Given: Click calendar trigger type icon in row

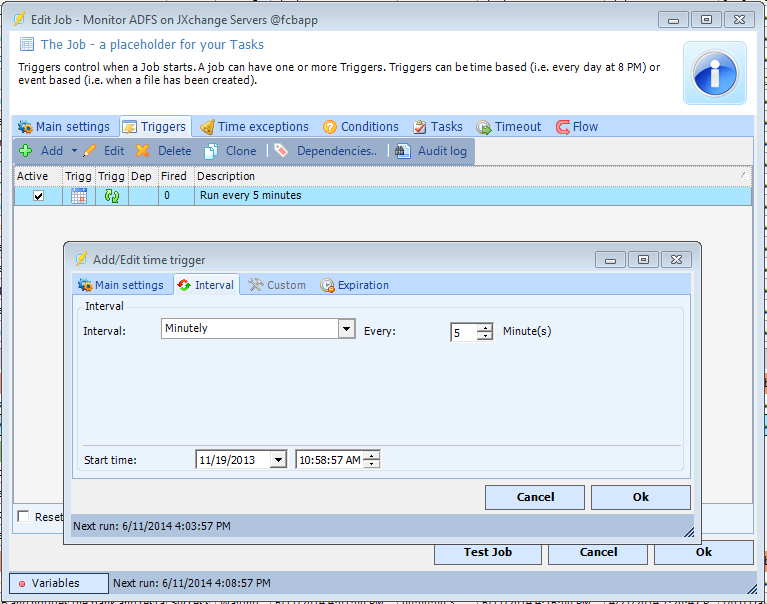Looking at the screenshot, I should pyautogui.click(x=78, y=196).
